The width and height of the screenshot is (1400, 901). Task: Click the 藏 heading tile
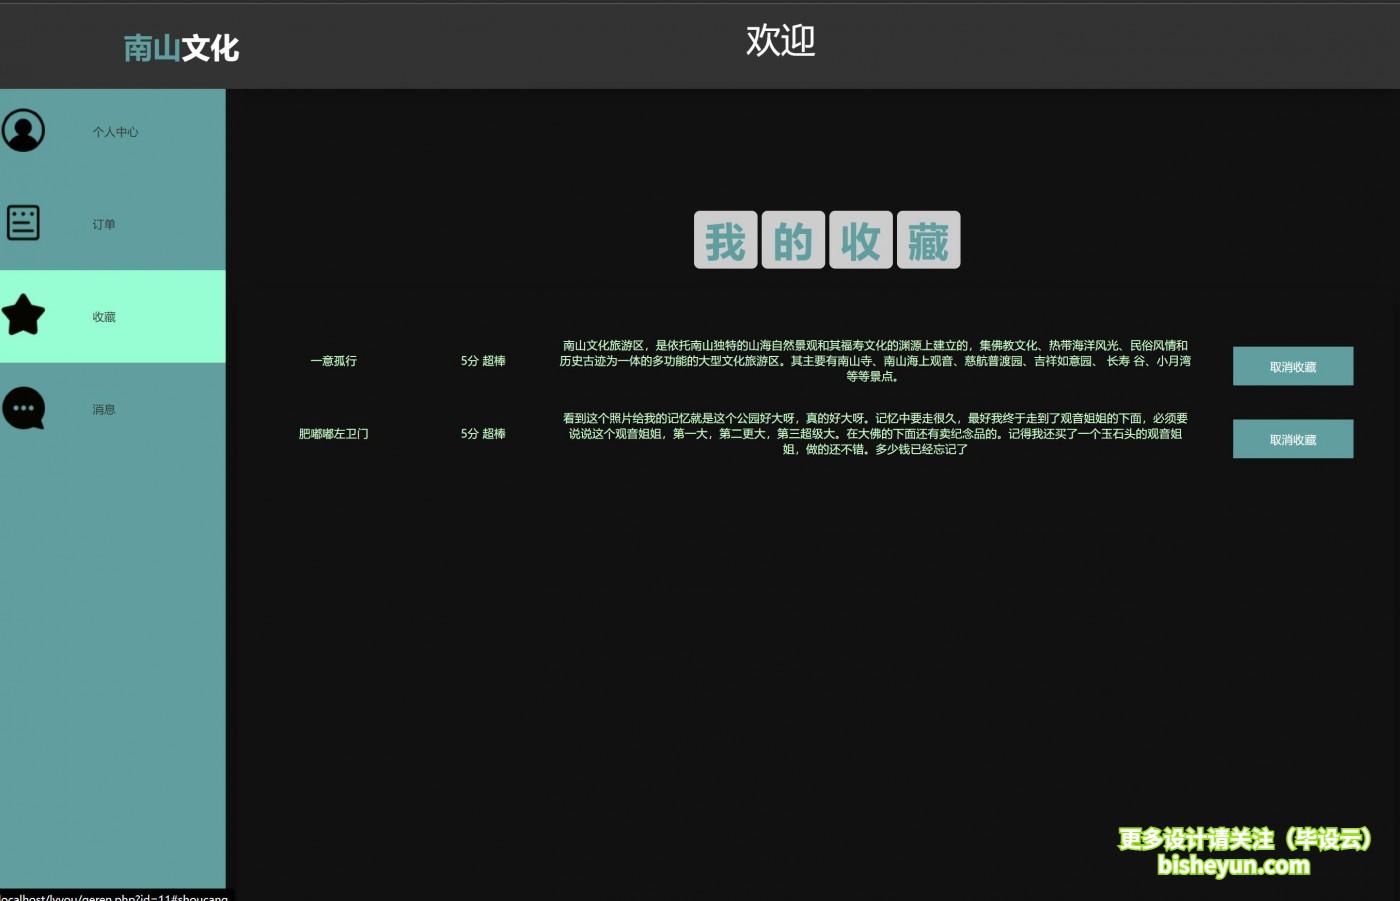coord(928,240)
